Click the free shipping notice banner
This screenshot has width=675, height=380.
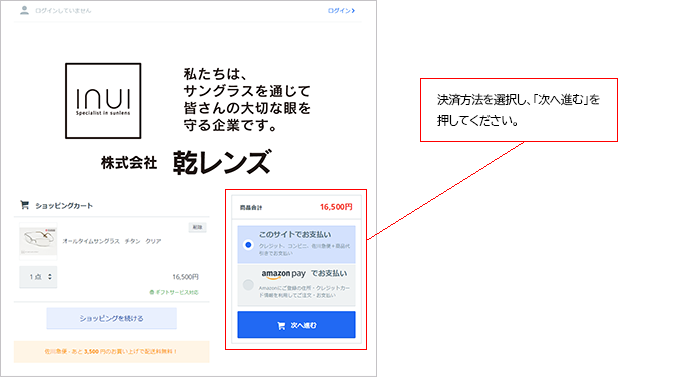(111, 352)
